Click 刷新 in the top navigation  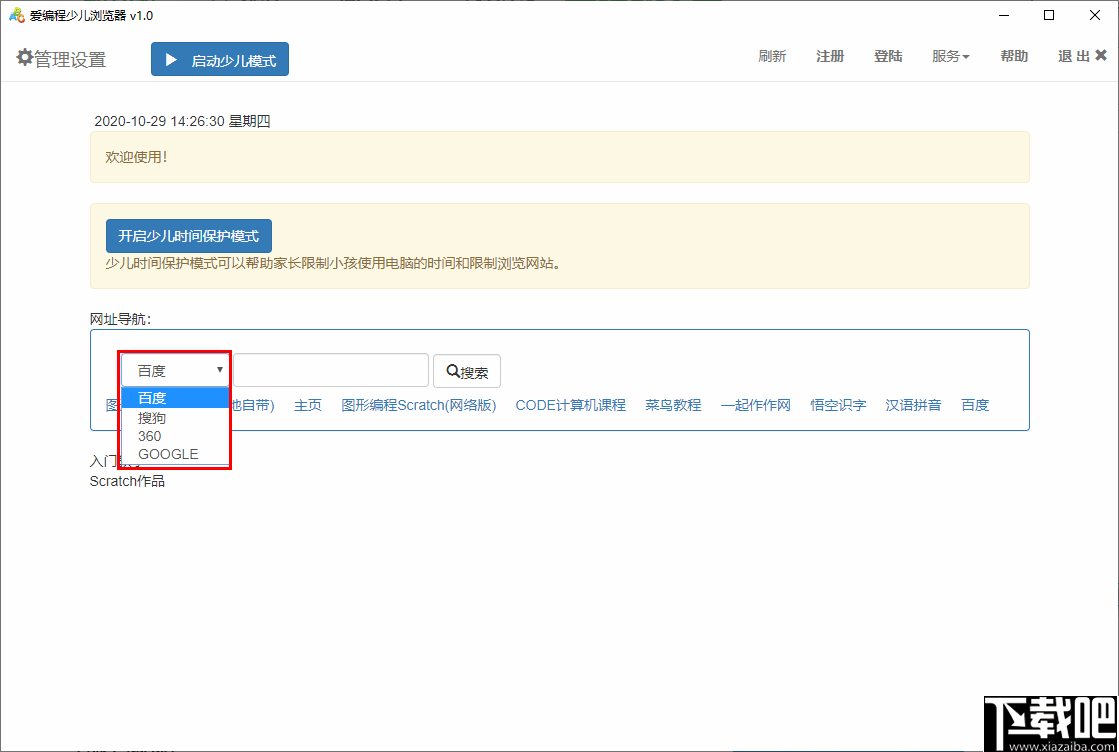click(772, 56)
